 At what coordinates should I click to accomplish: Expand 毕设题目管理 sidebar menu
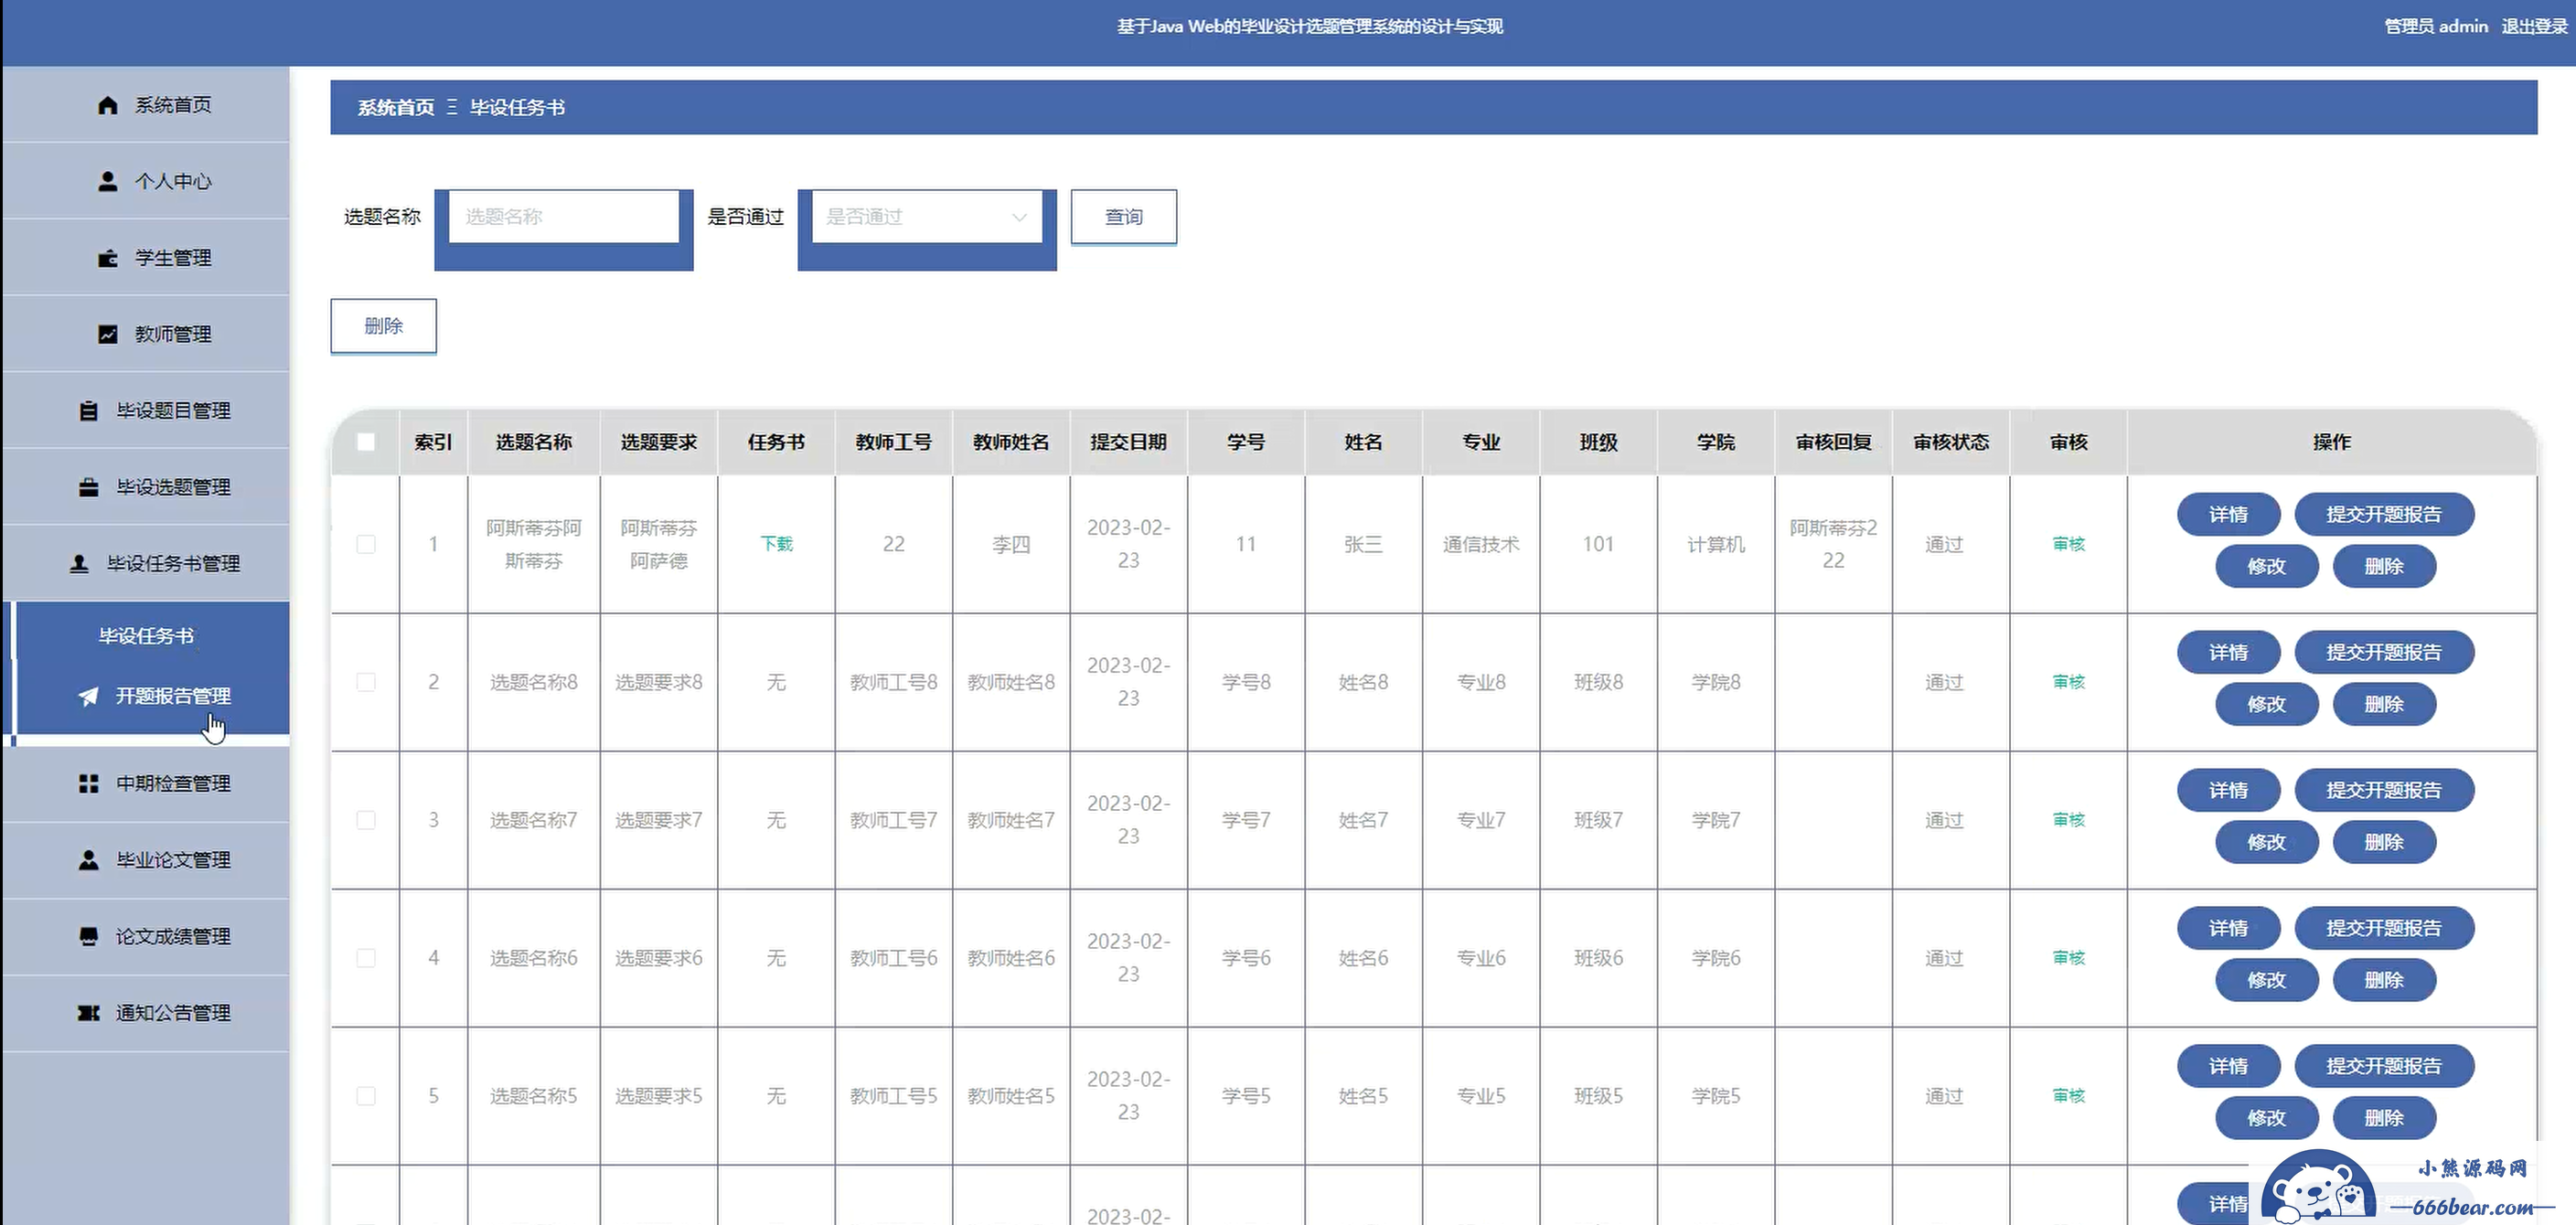click(146, 411)
